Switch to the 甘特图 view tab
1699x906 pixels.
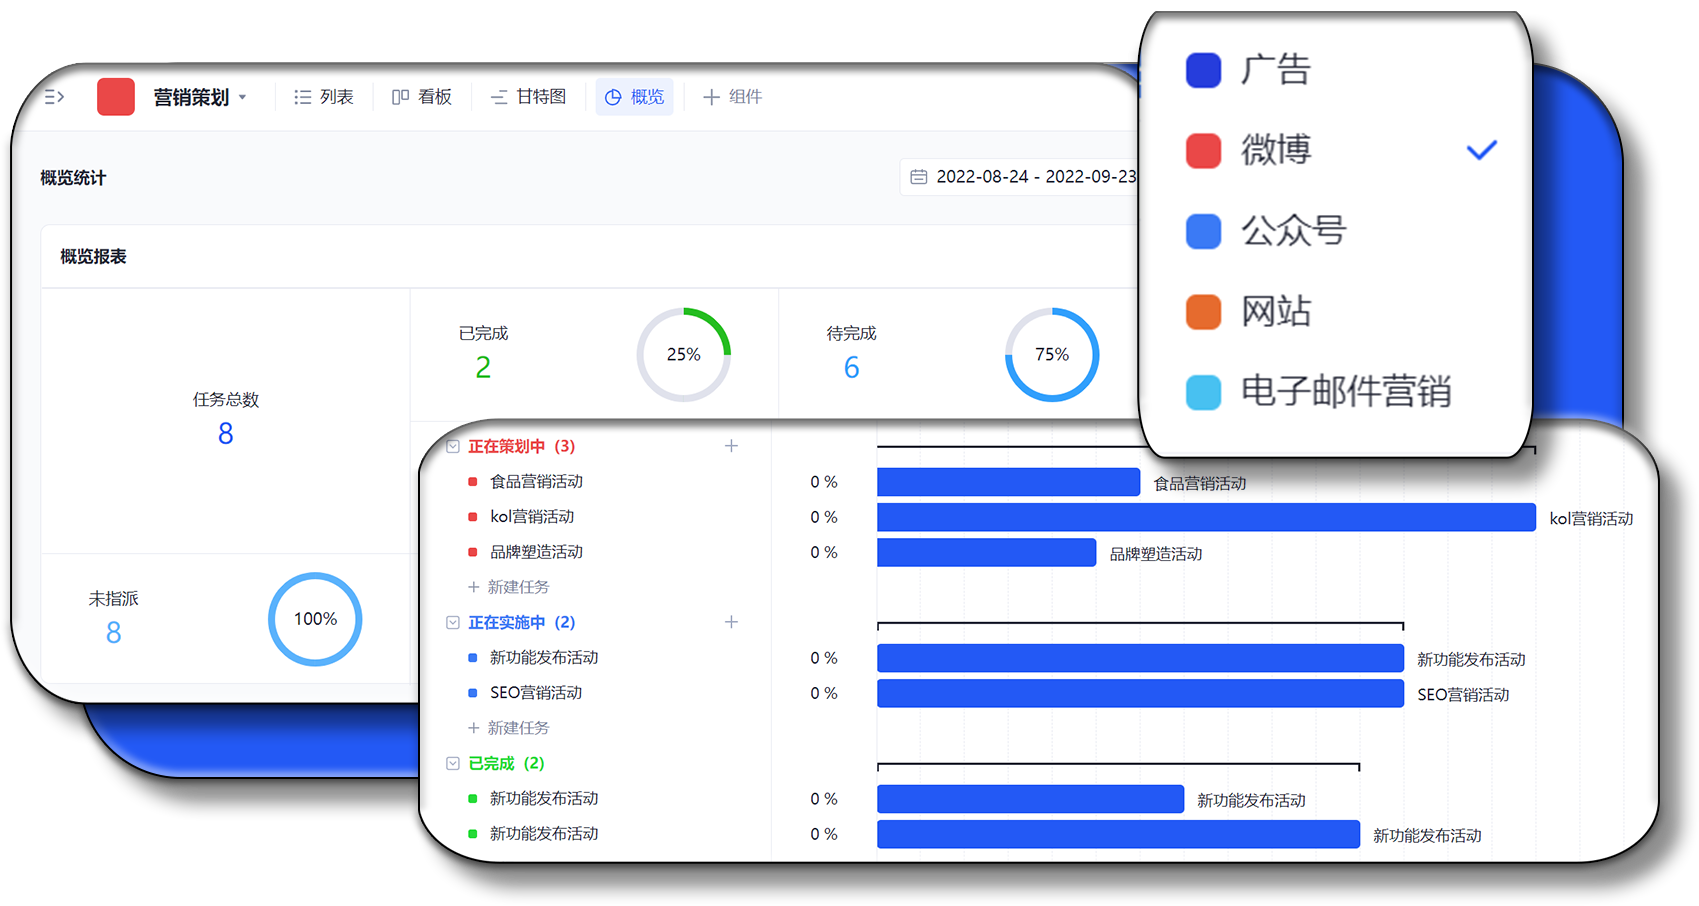528,97
